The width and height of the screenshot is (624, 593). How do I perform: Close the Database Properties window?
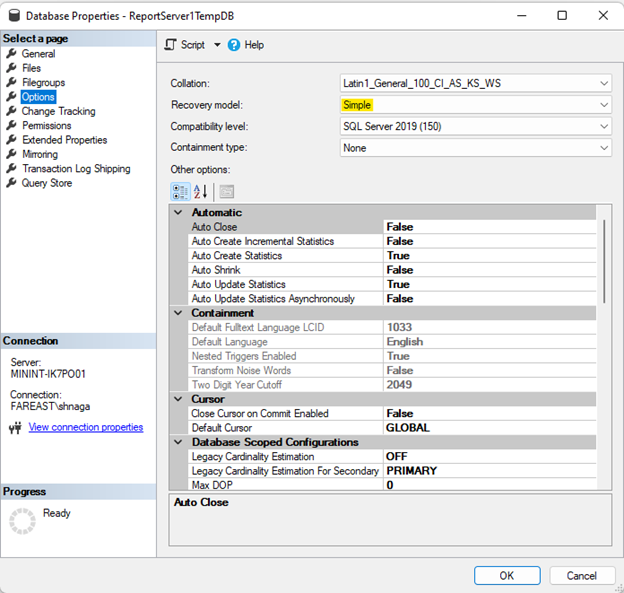(603, 16)
